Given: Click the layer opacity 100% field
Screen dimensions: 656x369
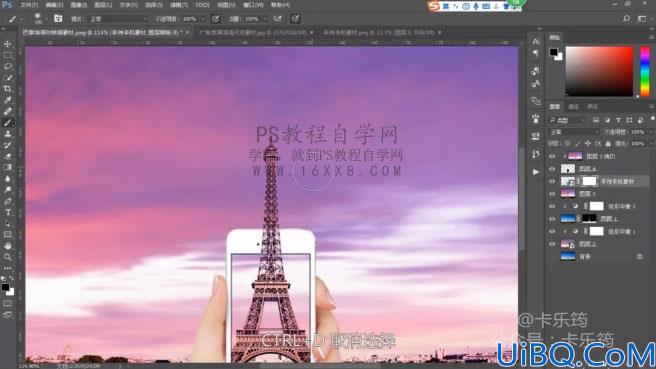Looking at the screenshot, I should click(638, 132).
